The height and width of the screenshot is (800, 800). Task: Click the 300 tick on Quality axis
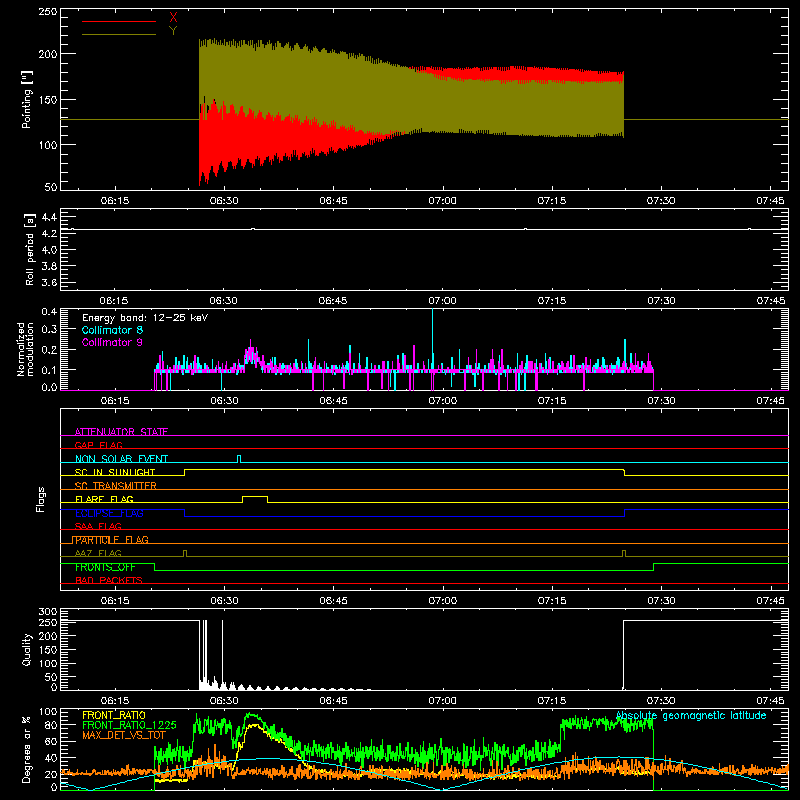tap(48, 612)
